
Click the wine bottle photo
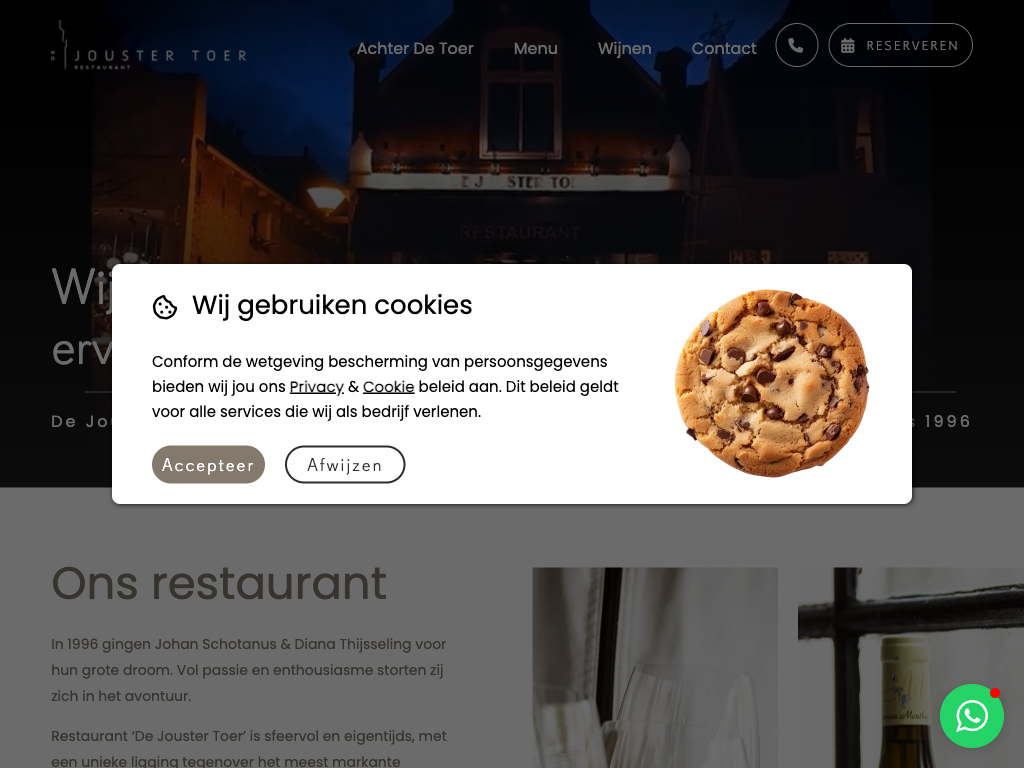click(x=911, y=667)
